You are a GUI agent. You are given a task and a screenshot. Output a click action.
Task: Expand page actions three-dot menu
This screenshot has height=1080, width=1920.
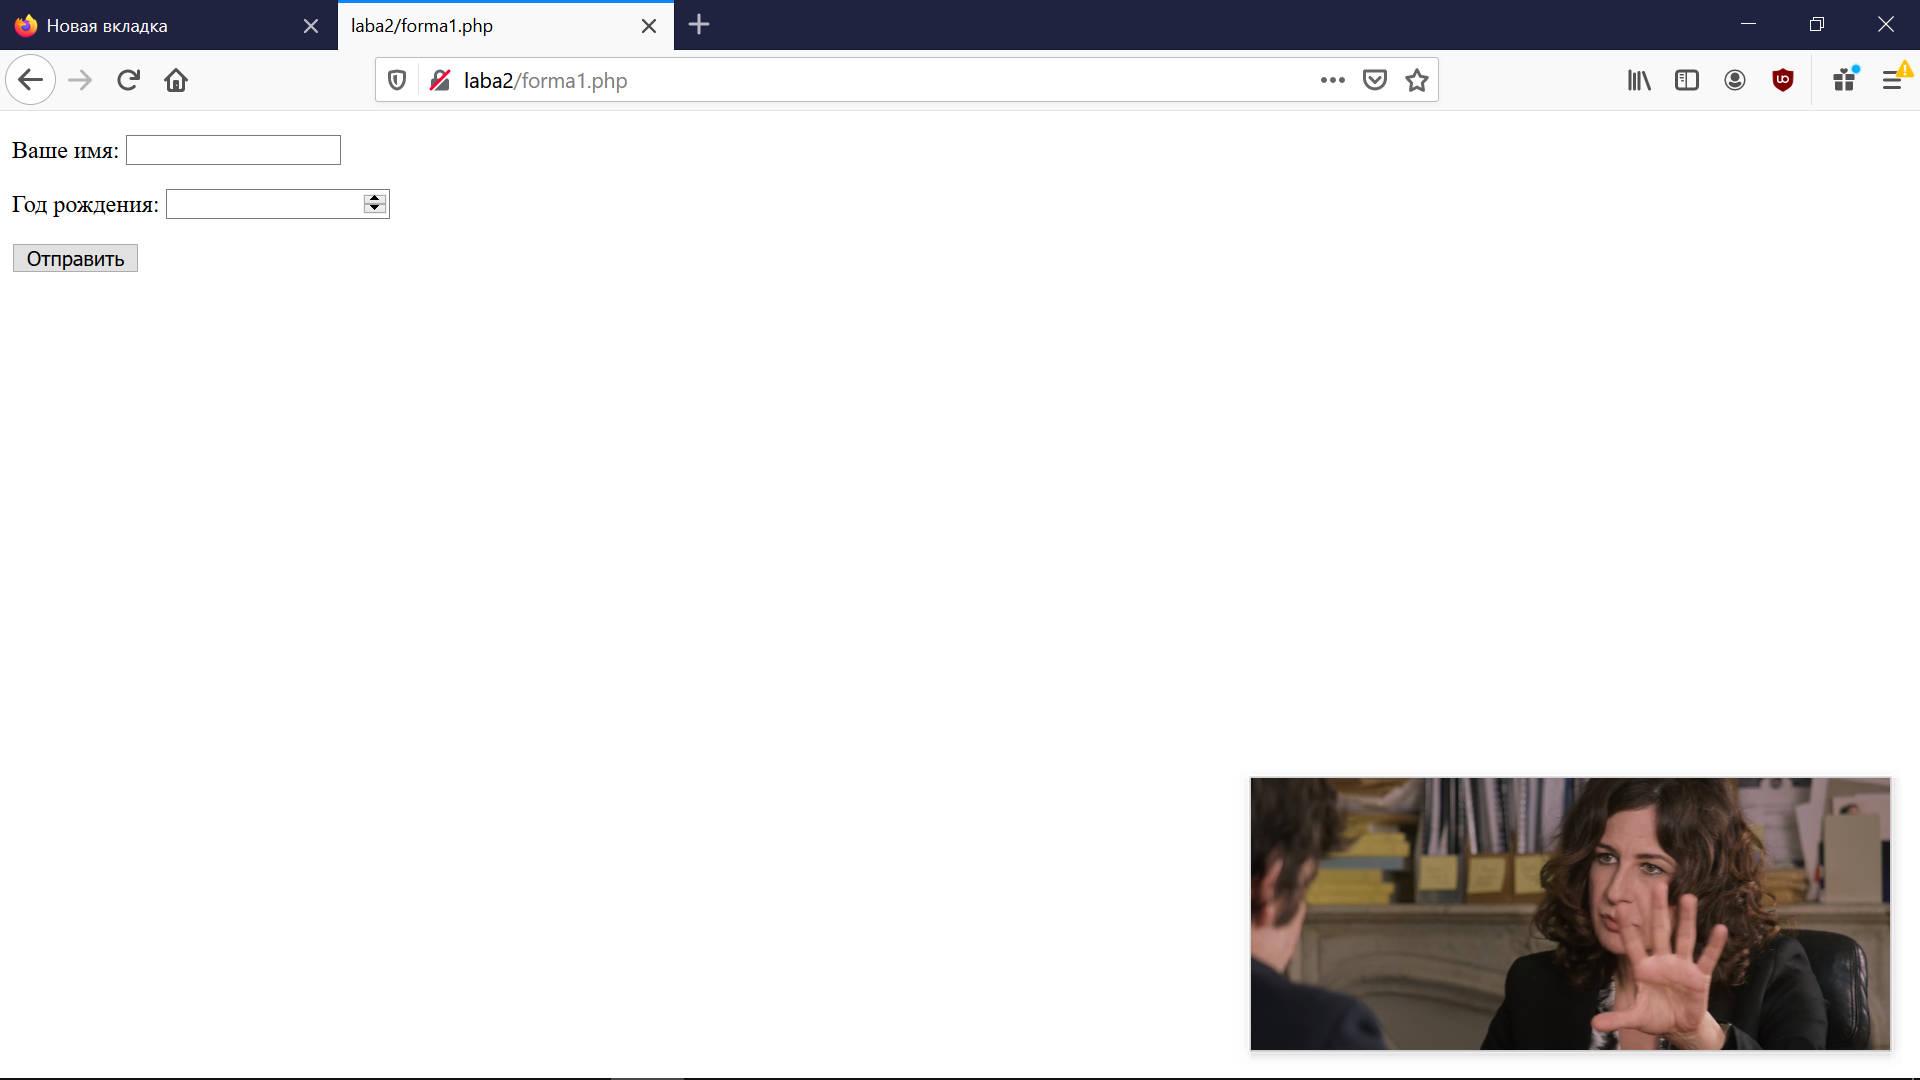1332,80
